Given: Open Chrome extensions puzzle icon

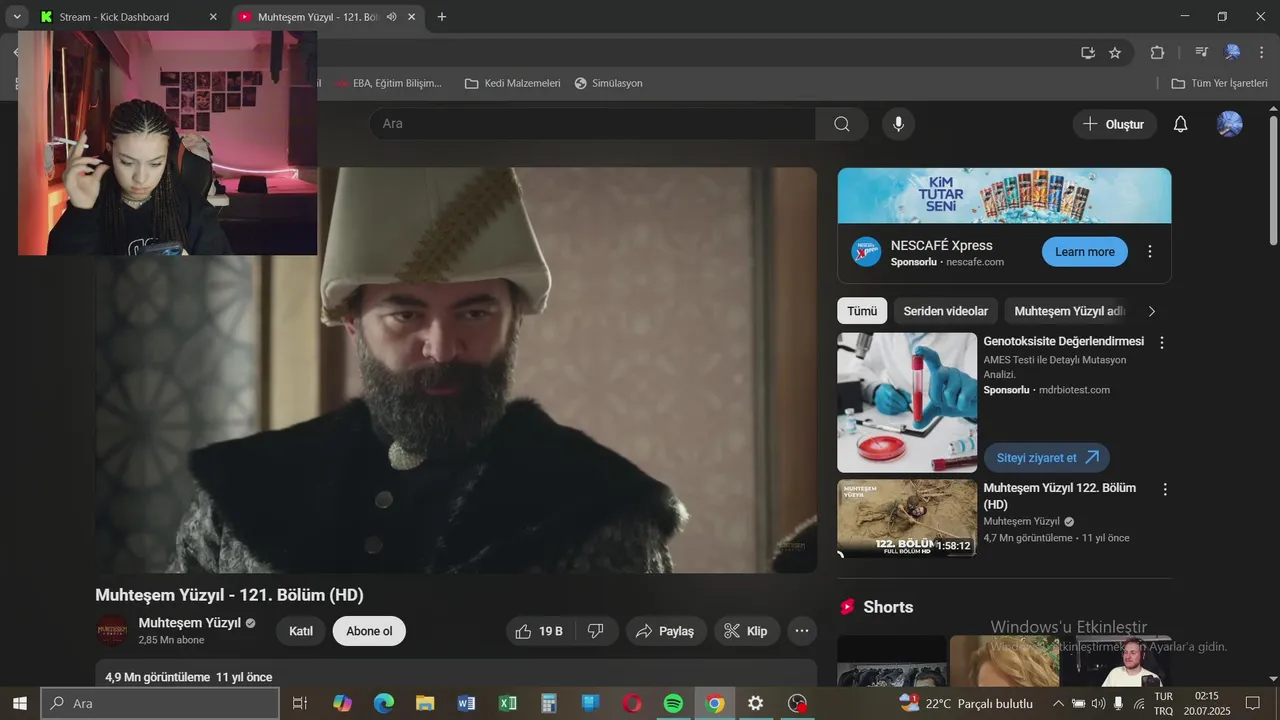Looking at the screenshot, I should (x=1158, y=53).
